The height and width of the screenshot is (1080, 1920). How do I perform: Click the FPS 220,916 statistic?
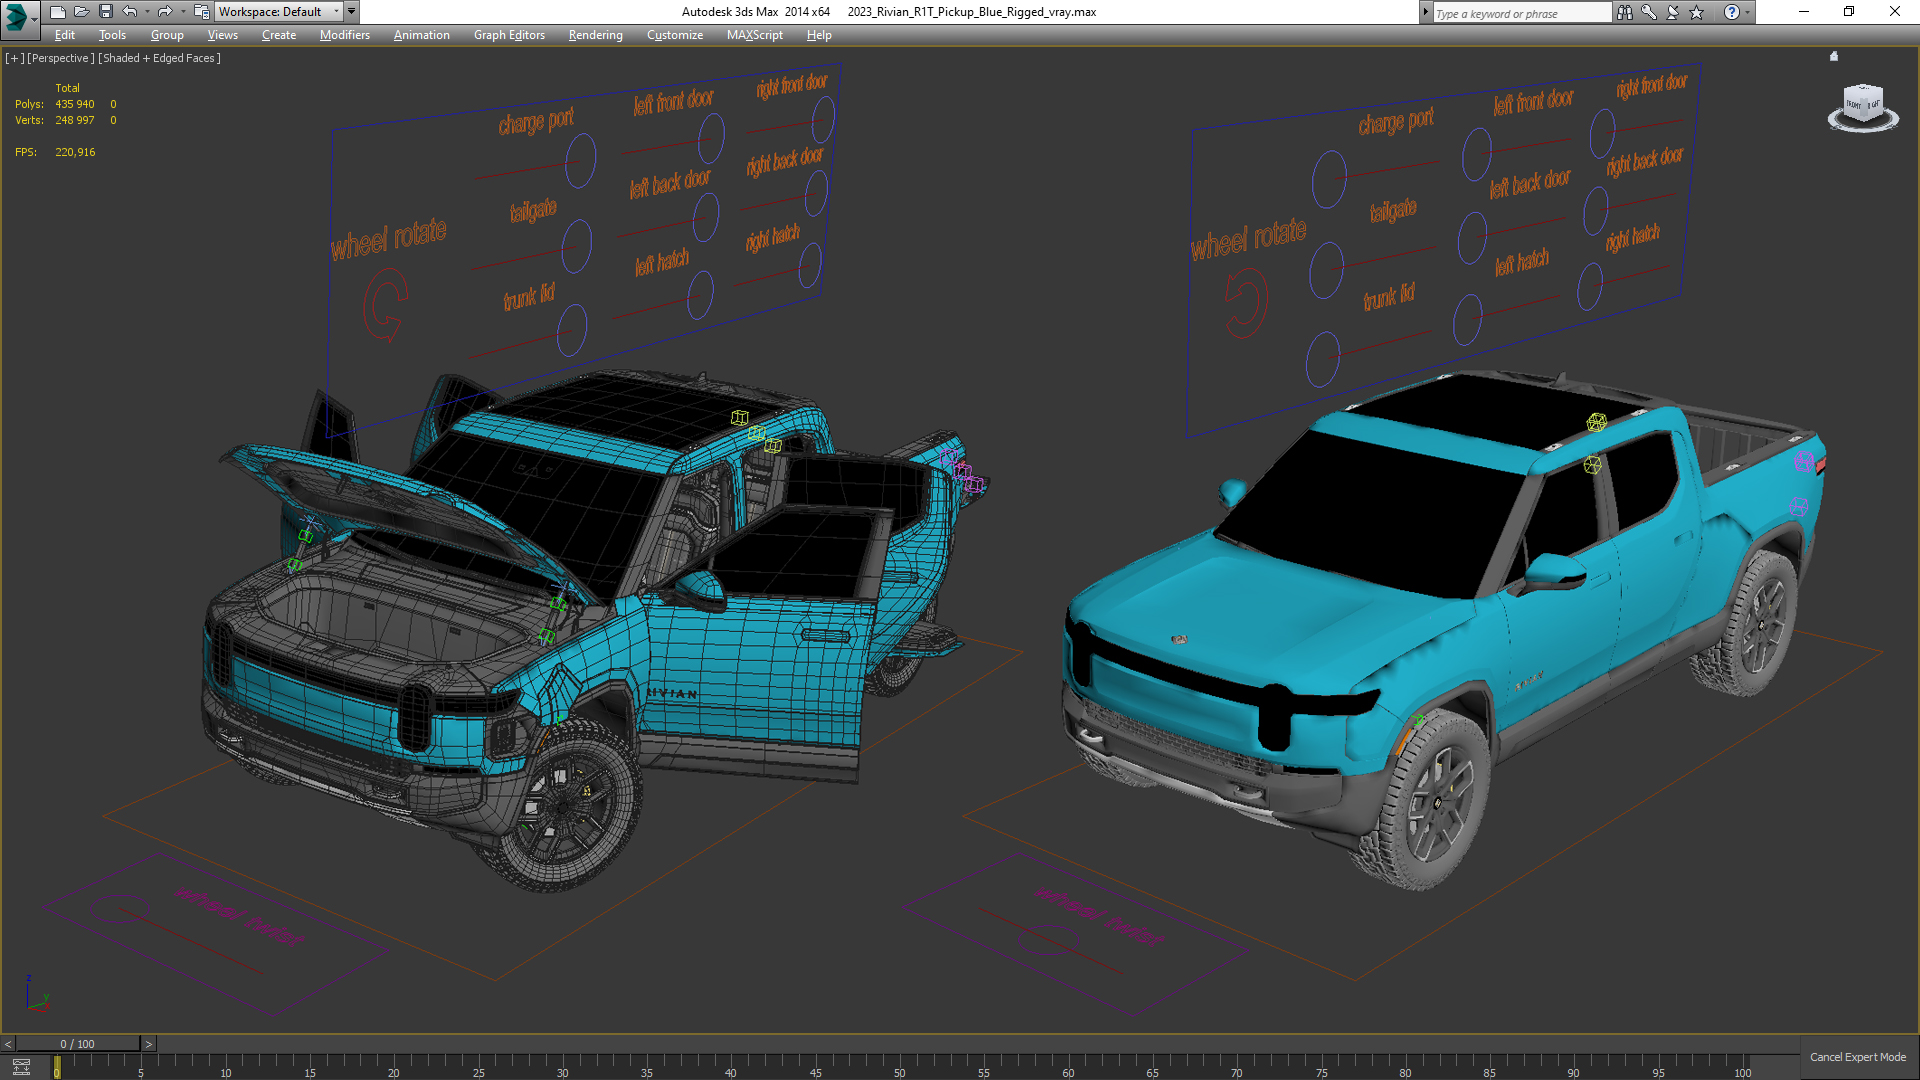coord(55,152)
